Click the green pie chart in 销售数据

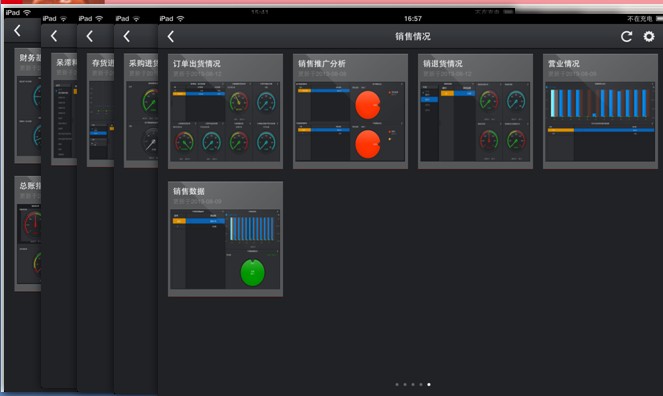252,272
